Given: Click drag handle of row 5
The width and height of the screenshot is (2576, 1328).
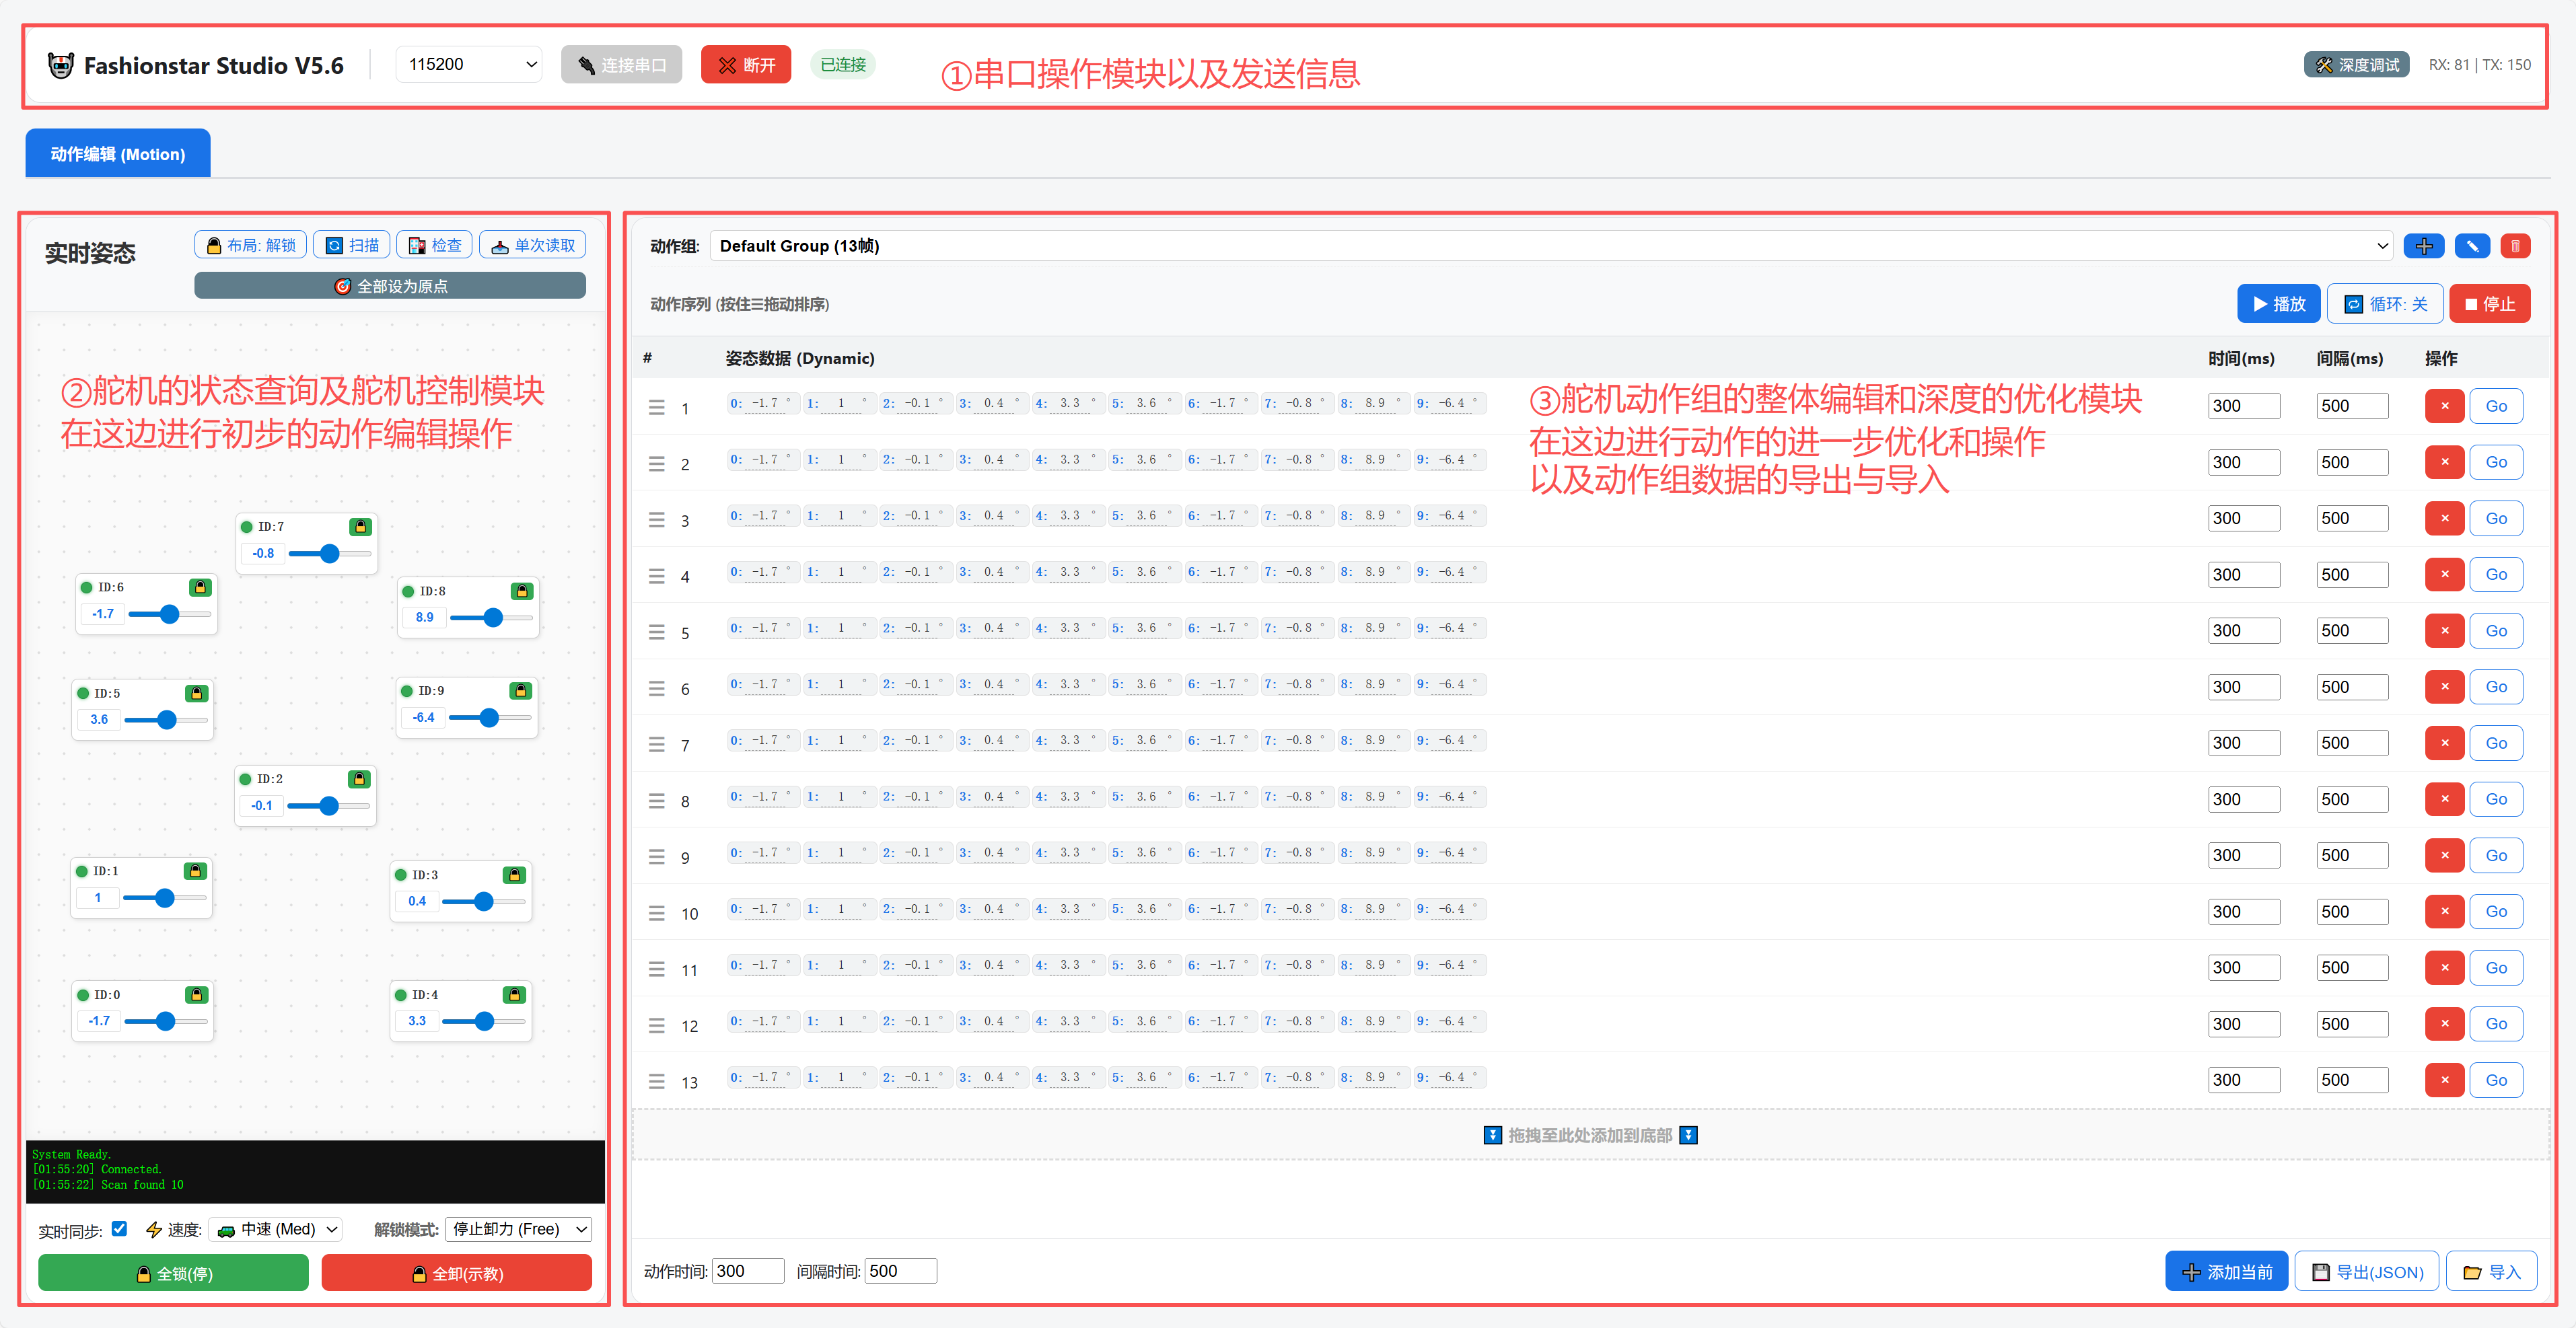Looking at the screenshot, I should (656, 632).
